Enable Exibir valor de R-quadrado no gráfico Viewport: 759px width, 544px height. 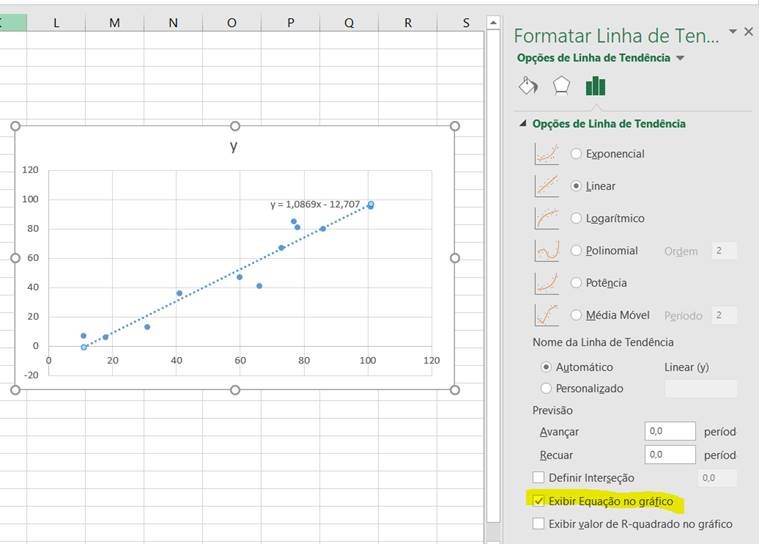539,524
